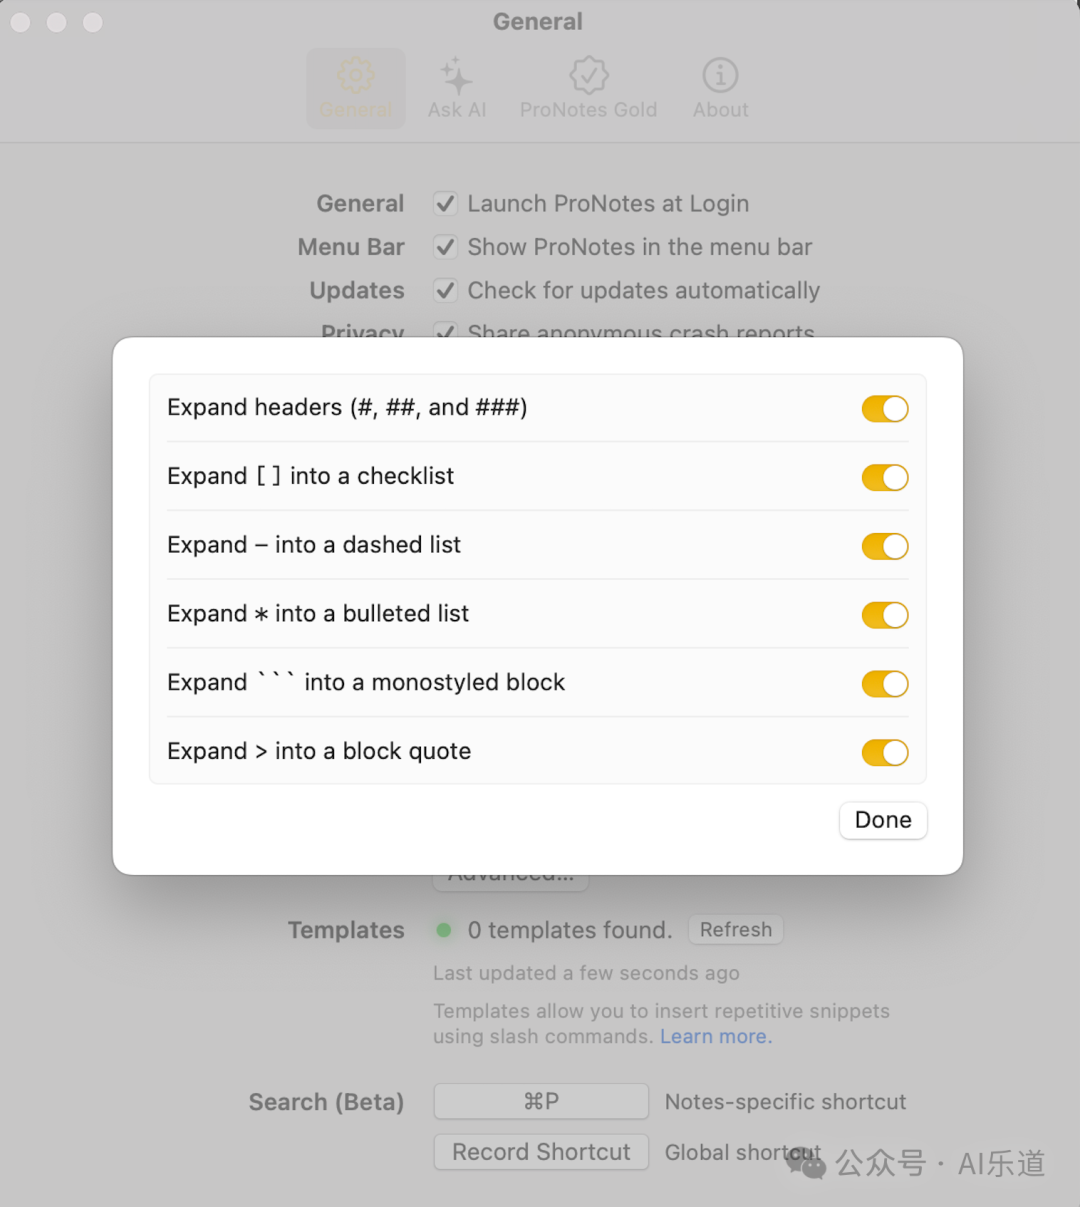Disable Expand > into a block quote

(x=885, y=752)
